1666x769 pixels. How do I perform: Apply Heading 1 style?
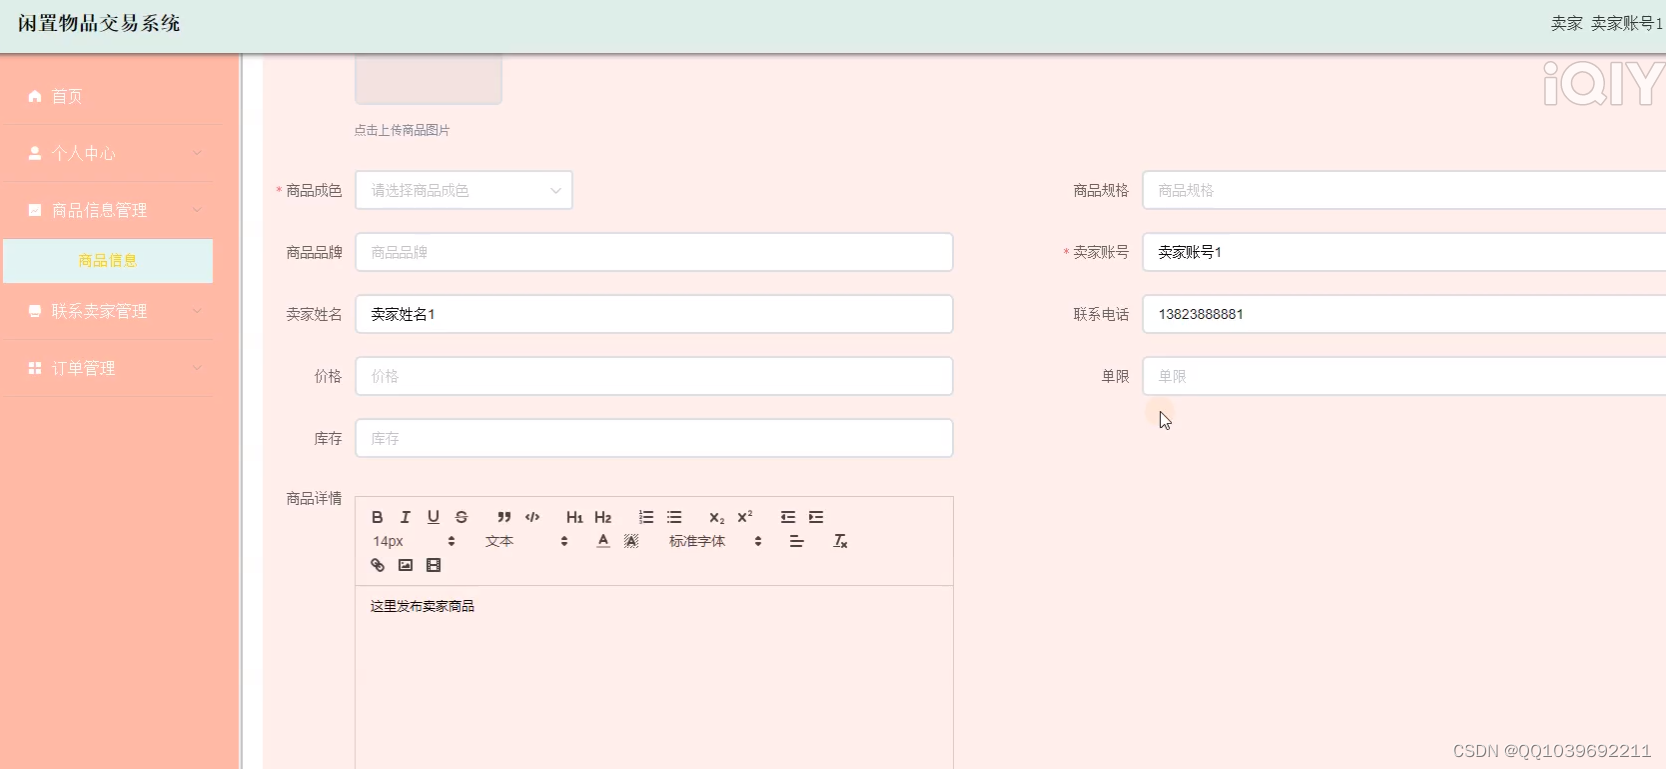pos(574,517)
